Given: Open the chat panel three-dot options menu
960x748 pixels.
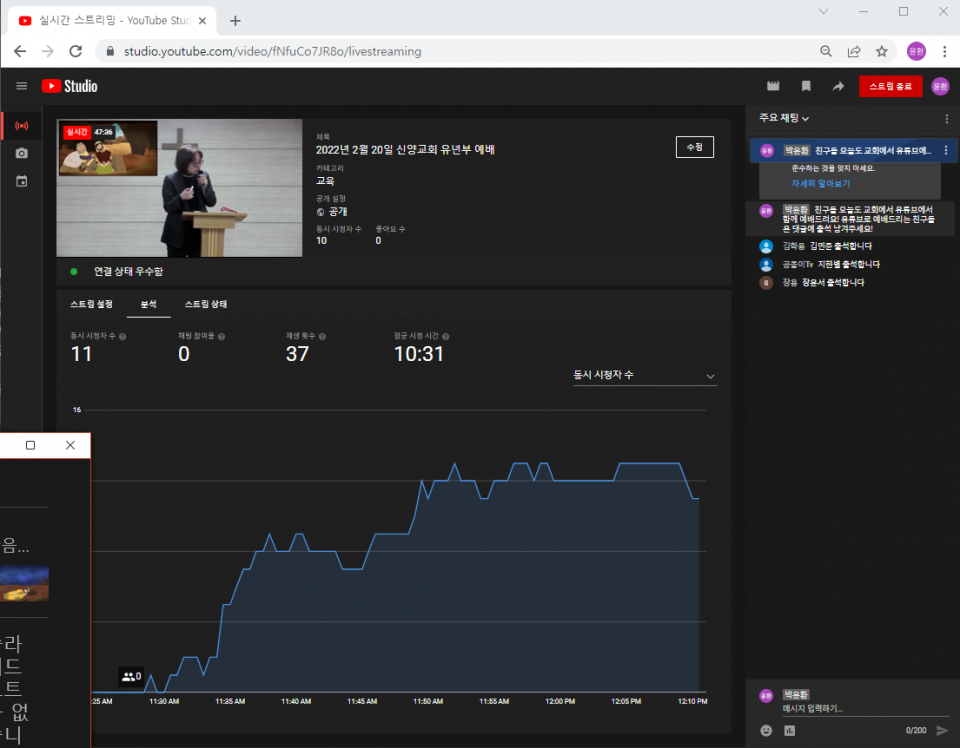Looking at the screenshot, I should tap(946, 119).
